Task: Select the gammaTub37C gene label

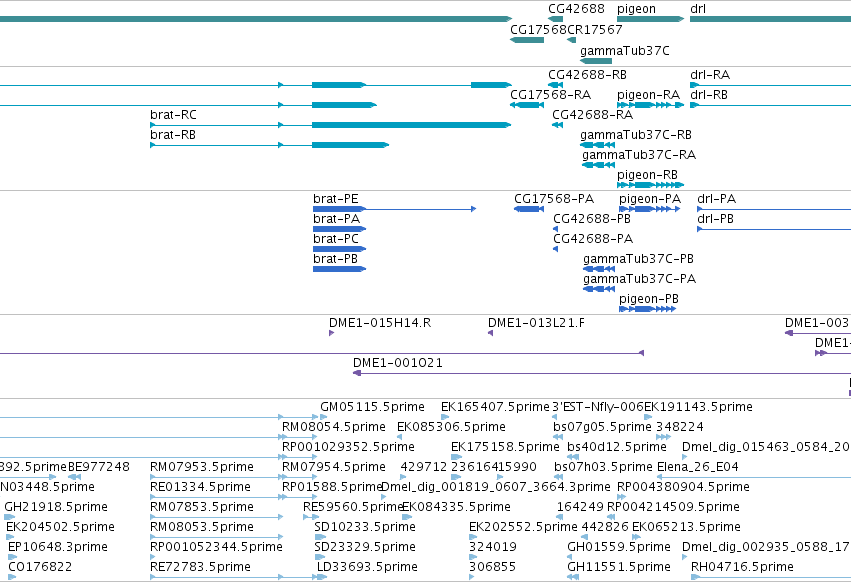Action: point(625,51)
